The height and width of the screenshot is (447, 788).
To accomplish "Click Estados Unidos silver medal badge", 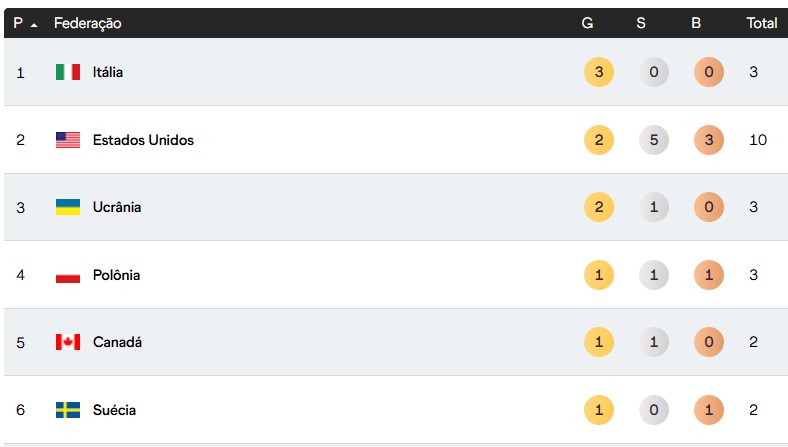I will [654, 140].
